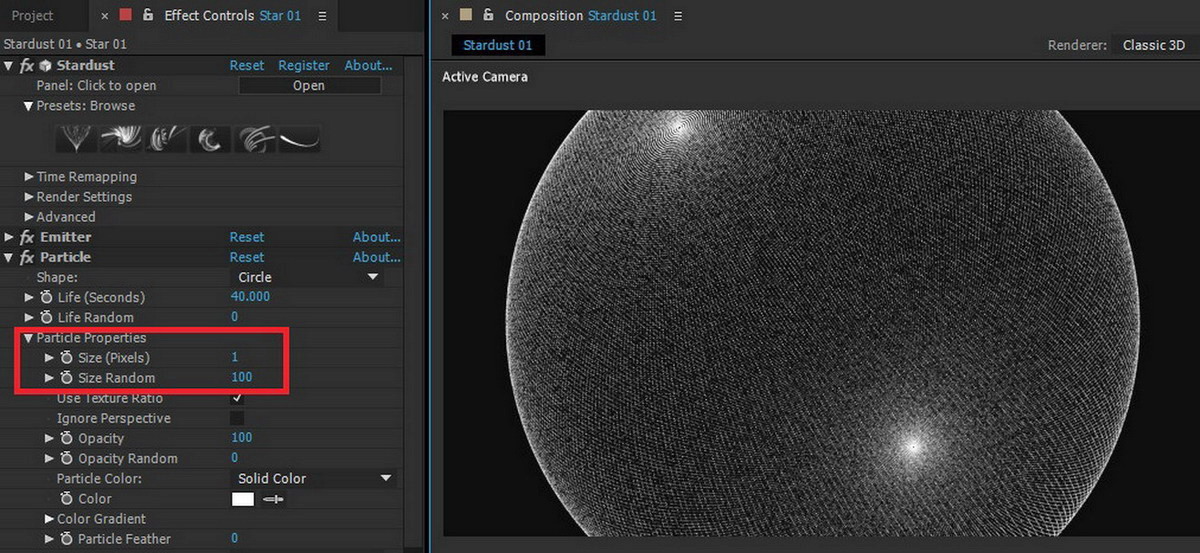The image size is (1200, 553).
Task: Click the Particle Feather stopwatch icon
Action: 66,538
